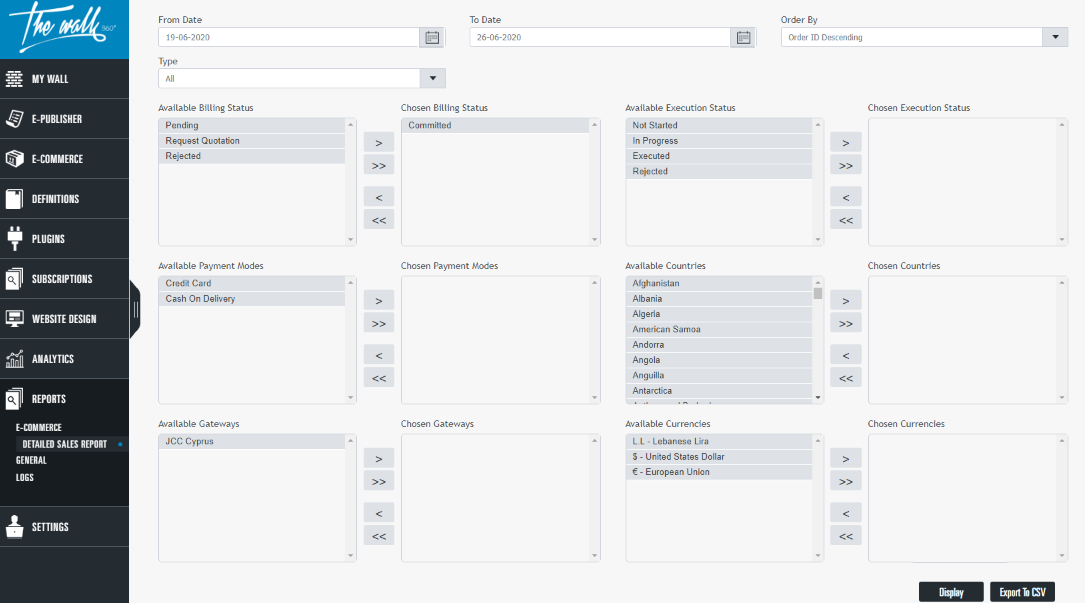The height and width of the screenshot is (603, 1085).
Task: Click the E-Commerce box icon
Action: 14,159
